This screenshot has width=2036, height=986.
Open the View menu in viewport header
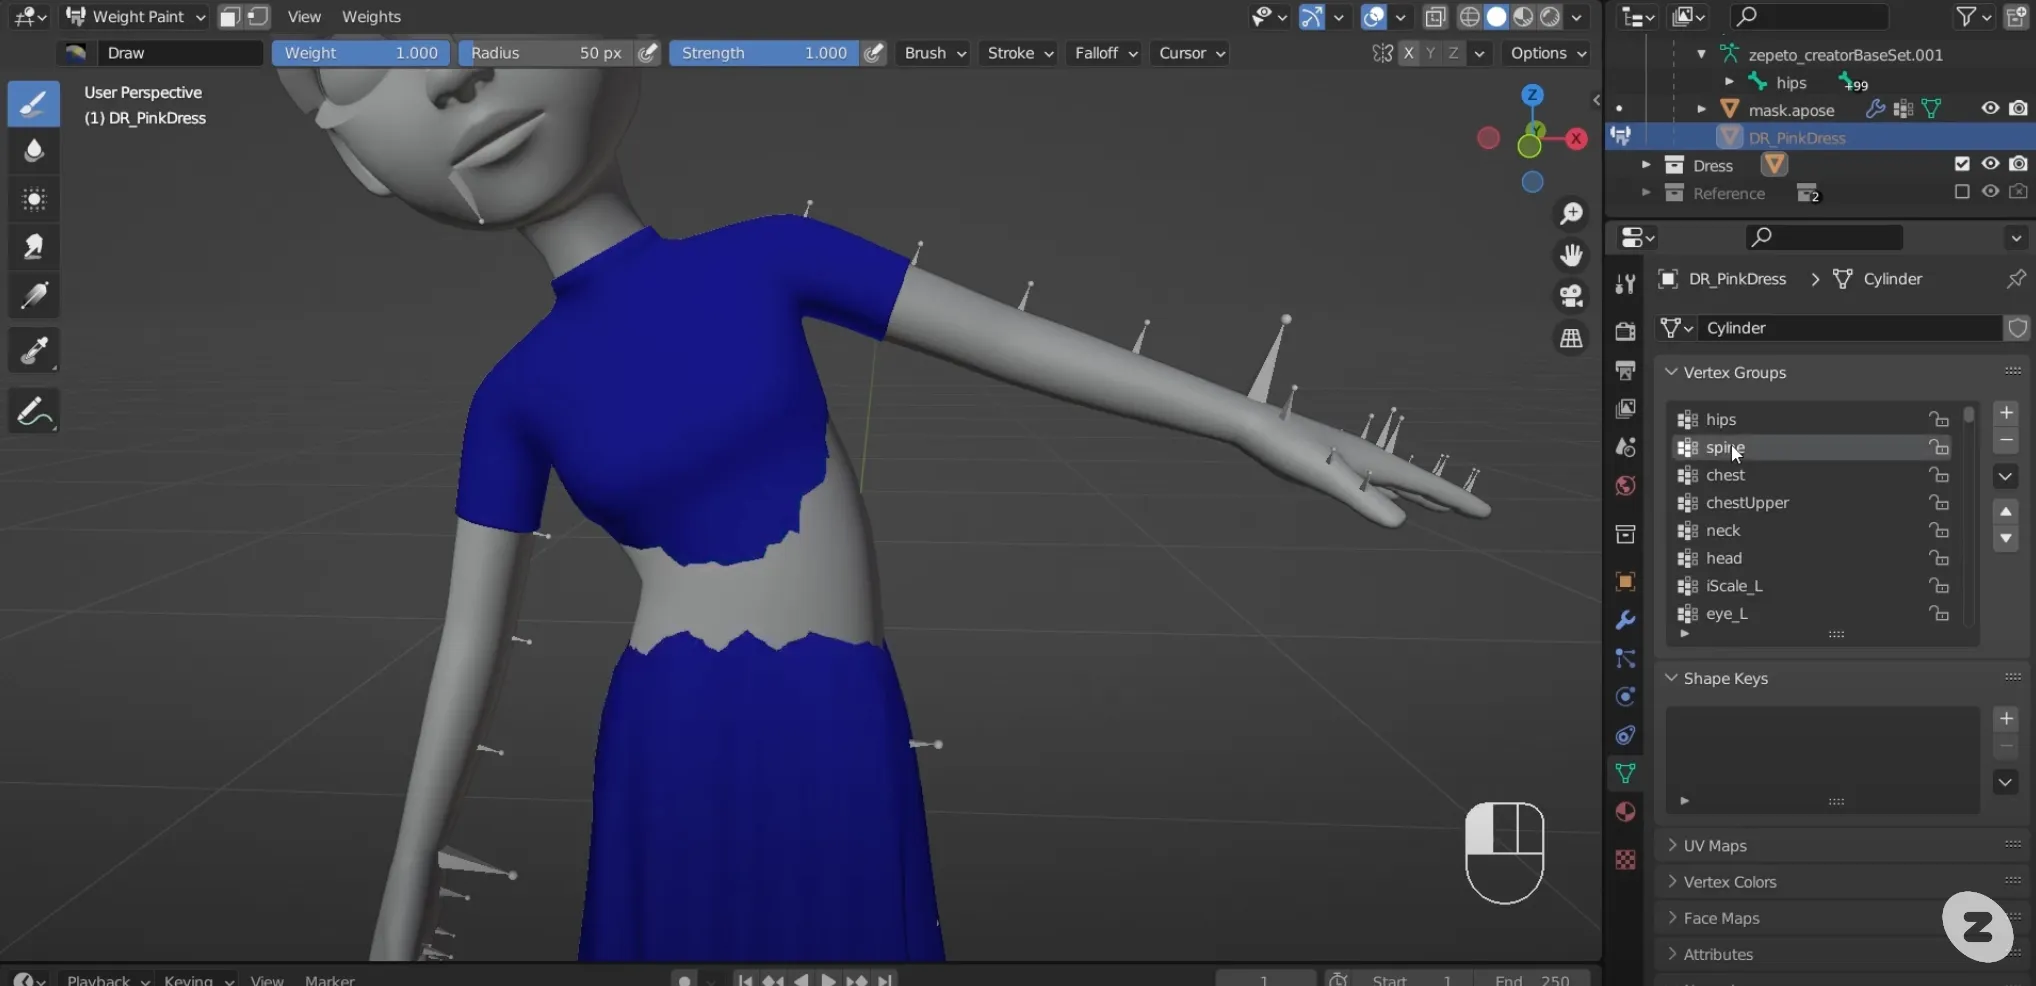coord(304,17)
